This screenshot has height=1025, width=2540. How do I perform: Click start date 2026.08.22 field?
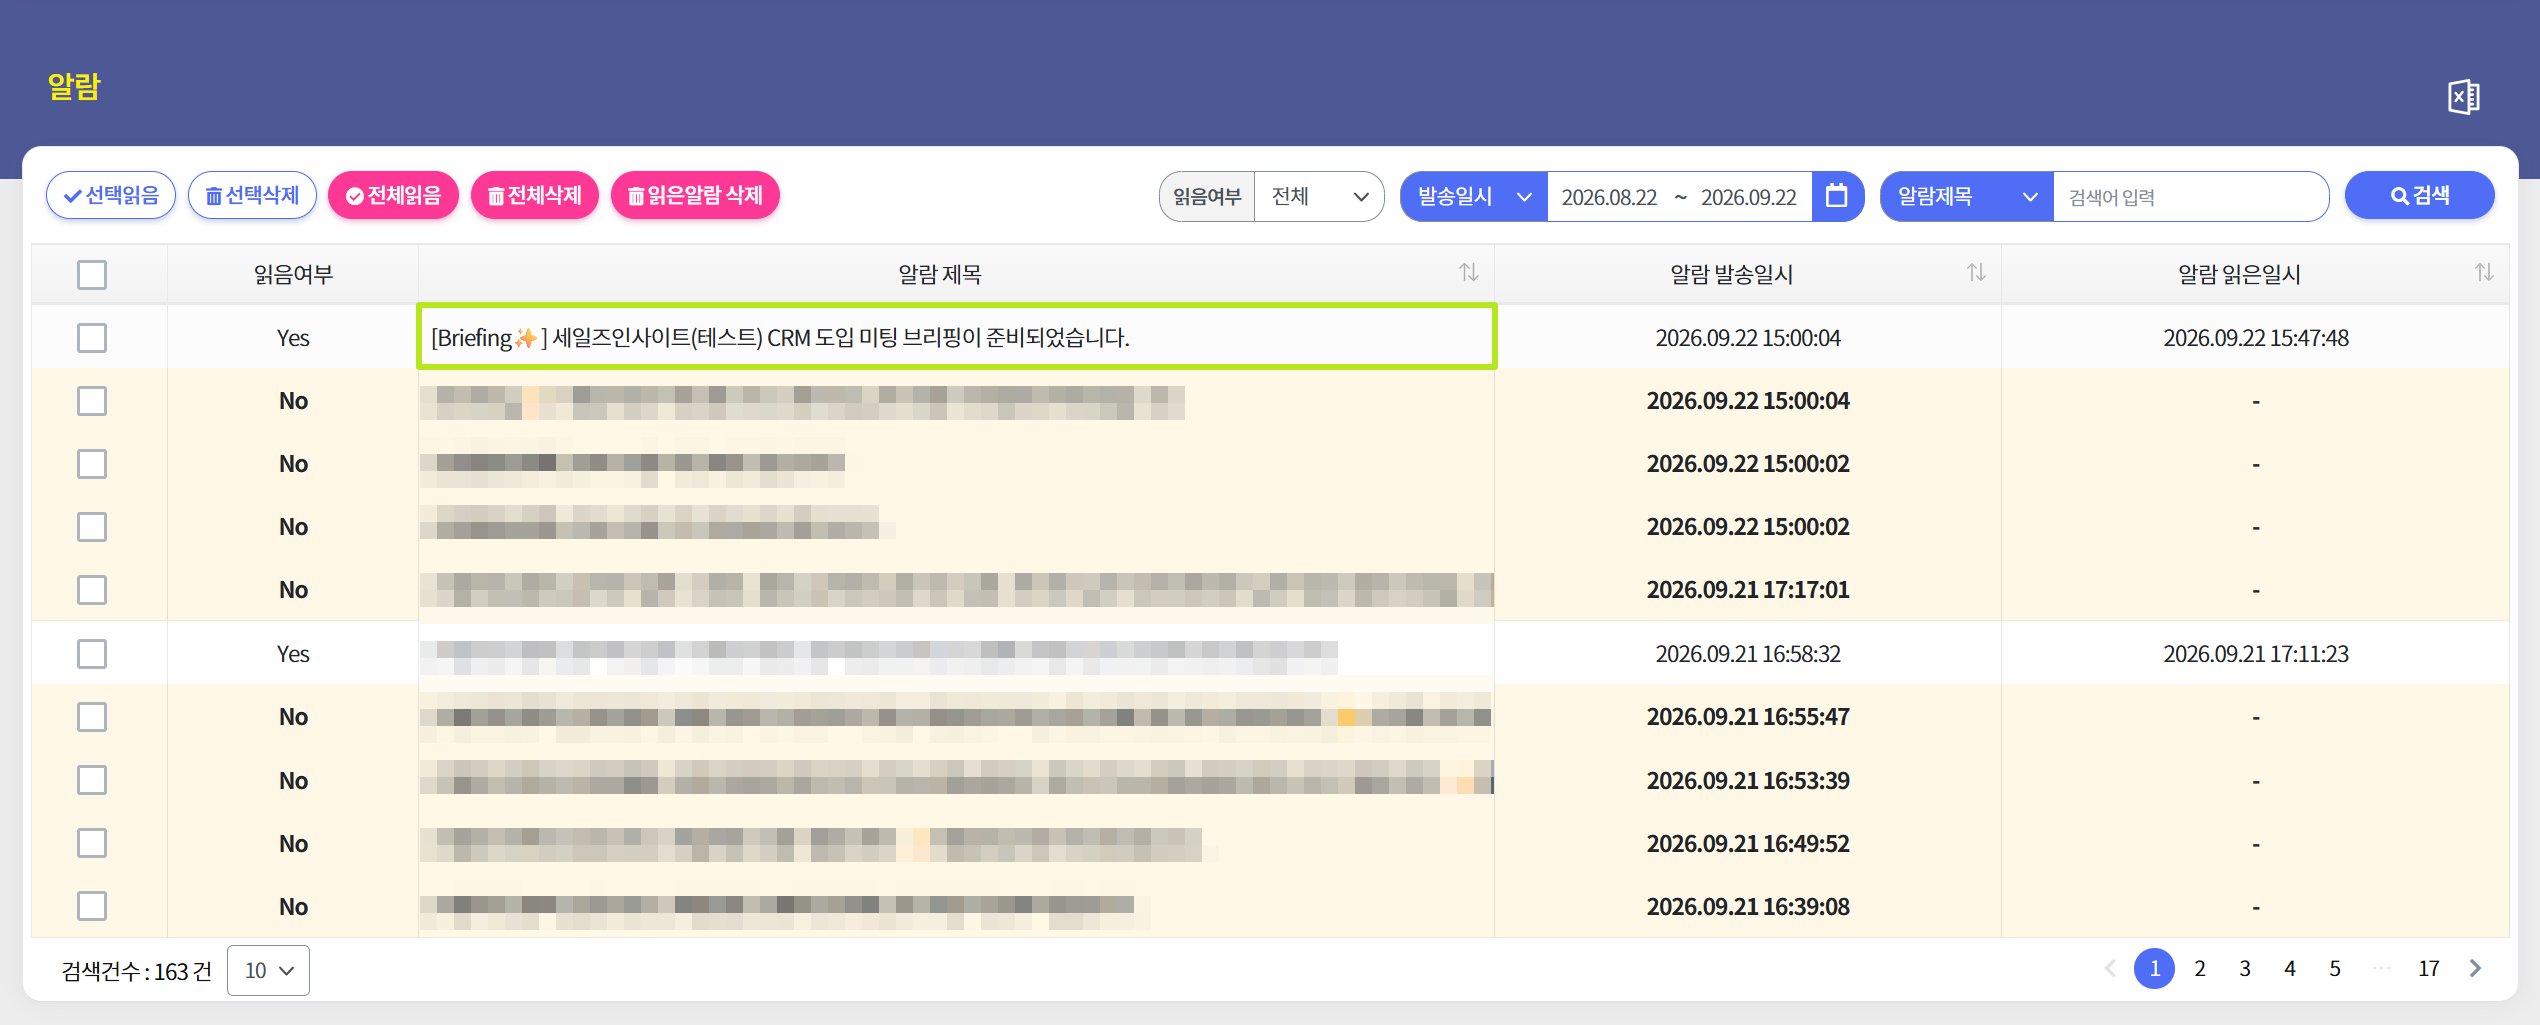point(1609,197)
